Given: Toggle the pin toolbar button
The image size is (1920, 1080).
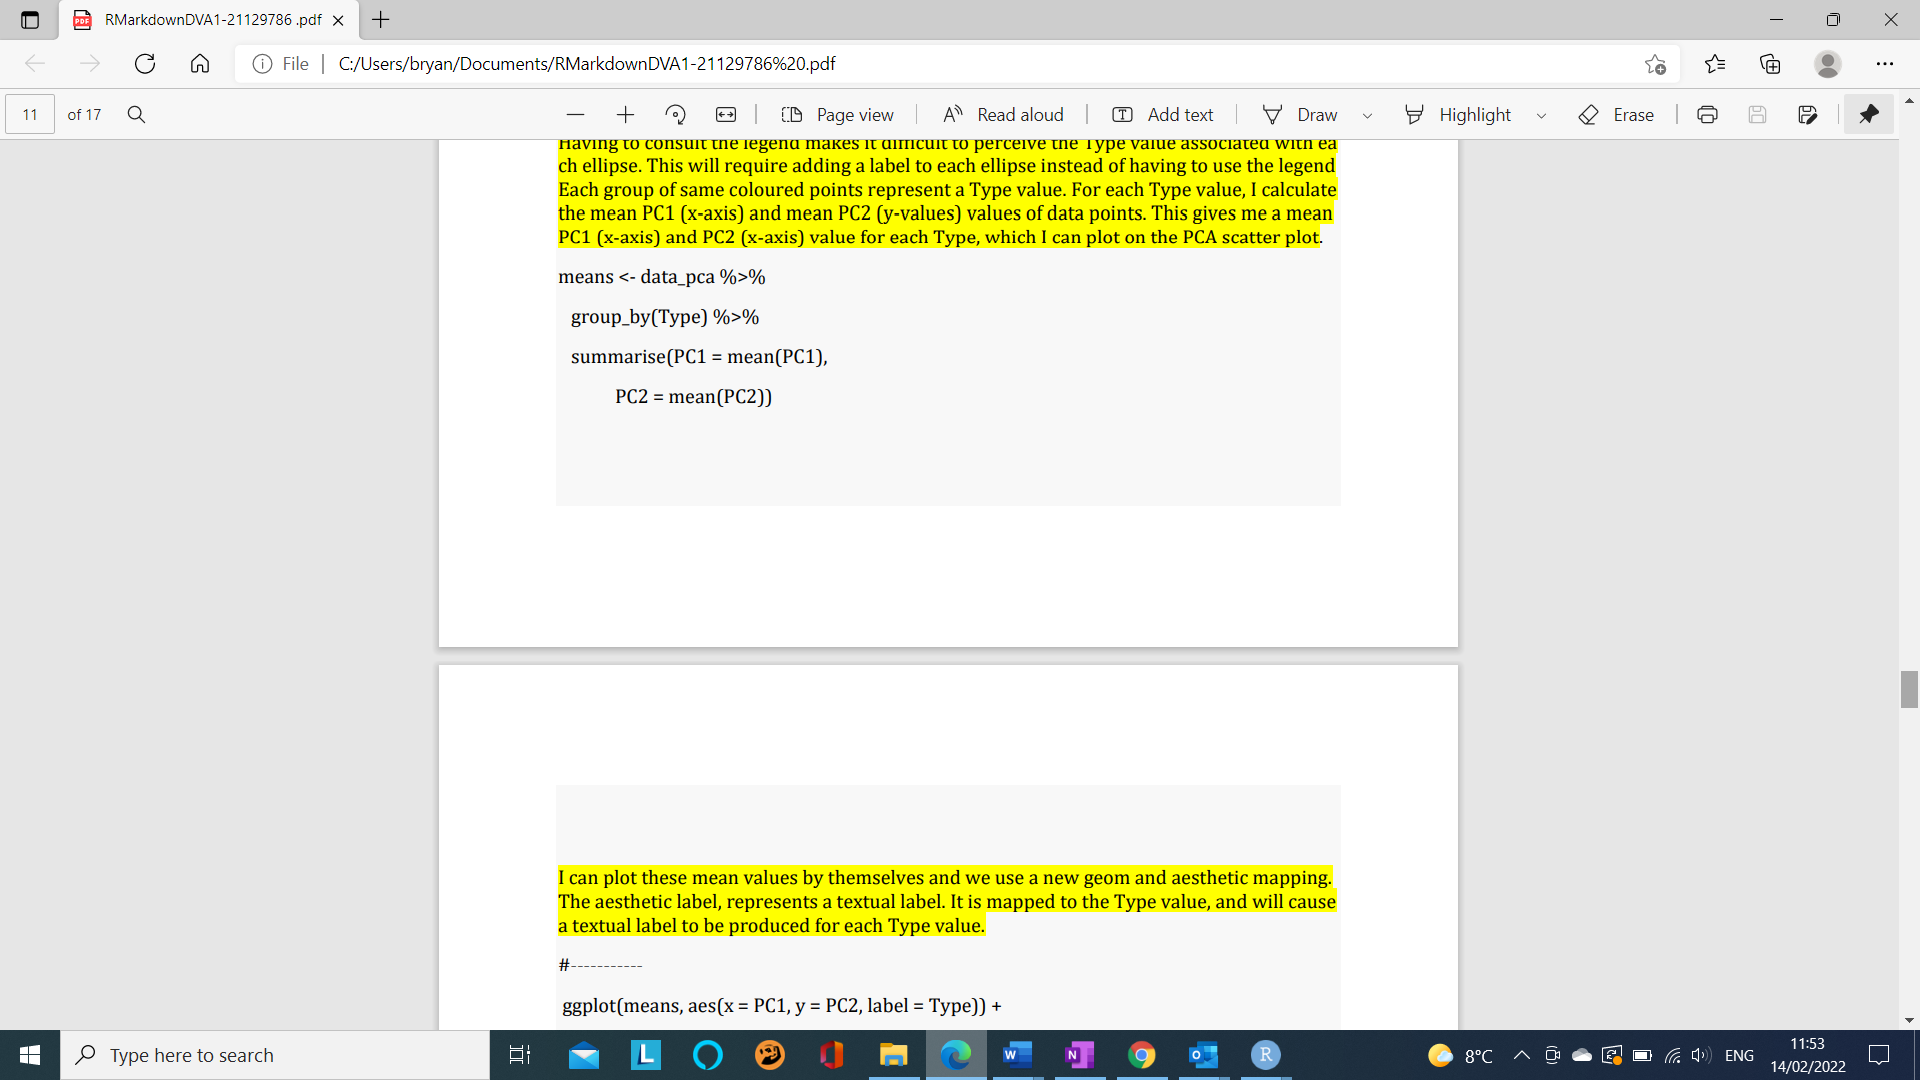Looking at the screenshot, I should point(1868,115).
